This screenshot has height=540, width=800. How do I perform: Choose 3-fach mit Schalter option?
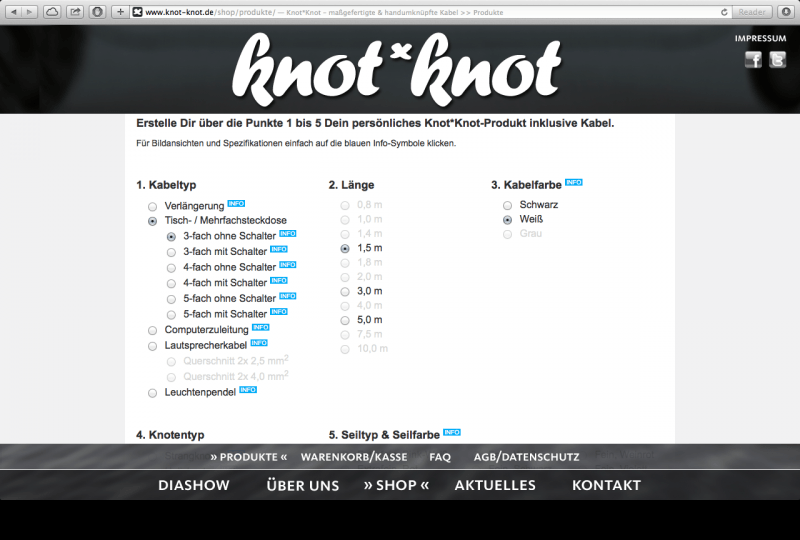coord(171,253)
